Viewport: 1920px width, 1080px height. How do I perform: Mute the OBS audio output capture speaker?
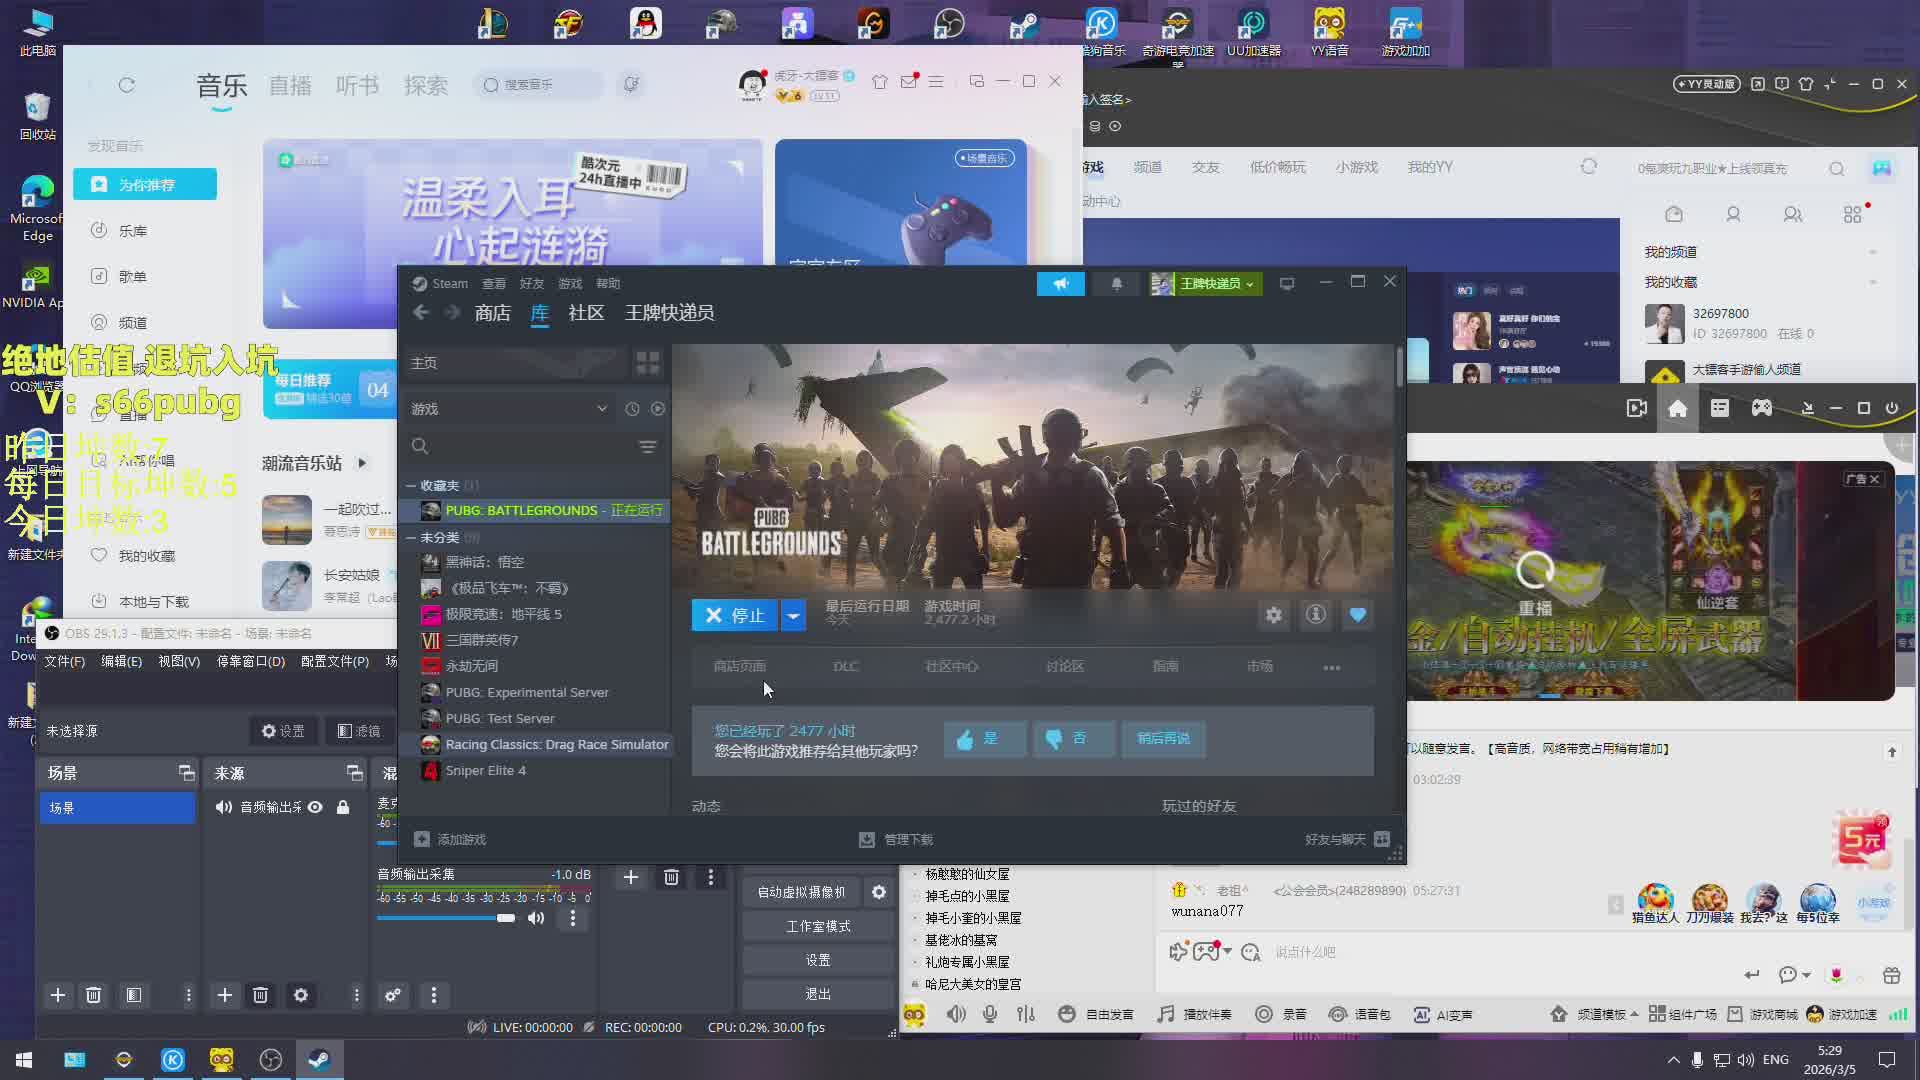[536, 918]
